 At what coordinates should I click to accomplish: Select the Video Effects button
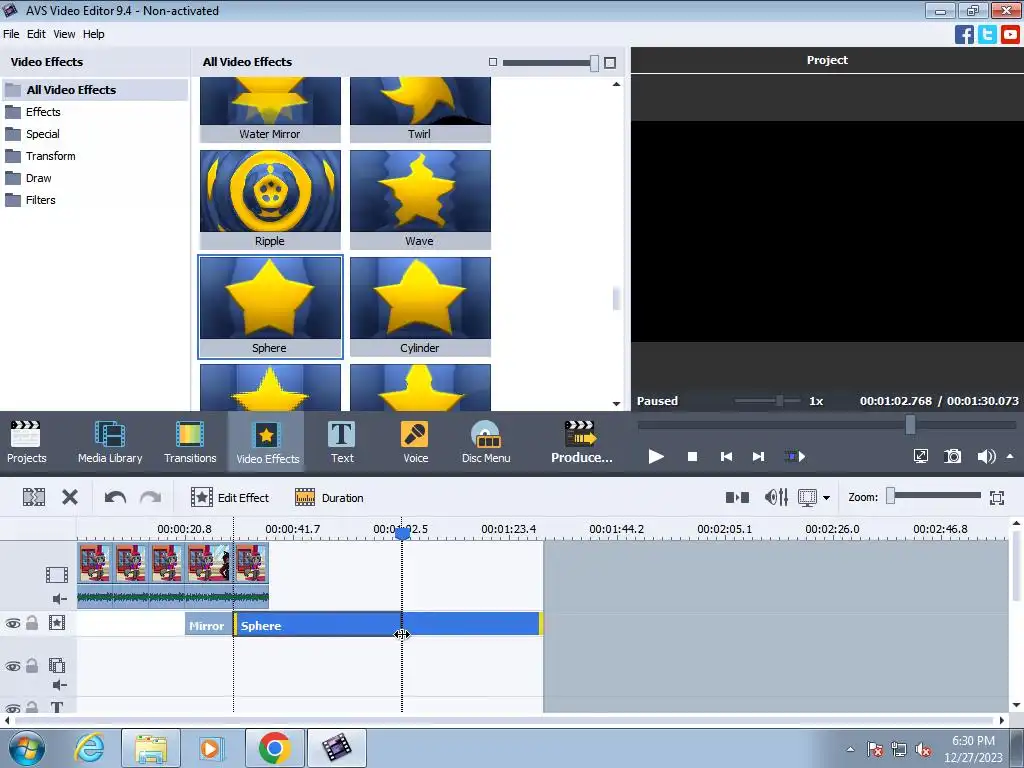(x=267, y=442)
